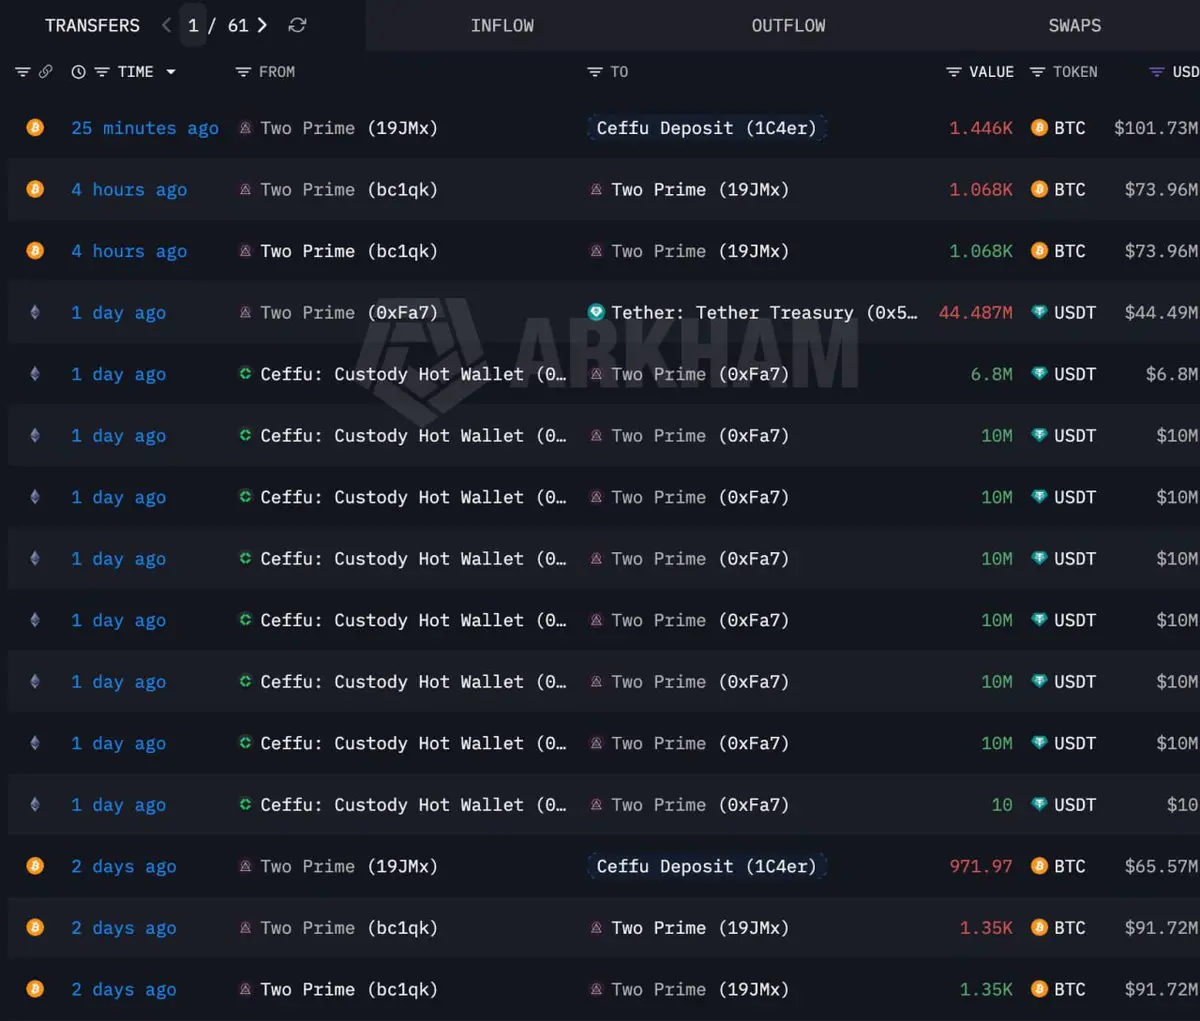Select the 971.97 value cell

click(x=981, y=866)
